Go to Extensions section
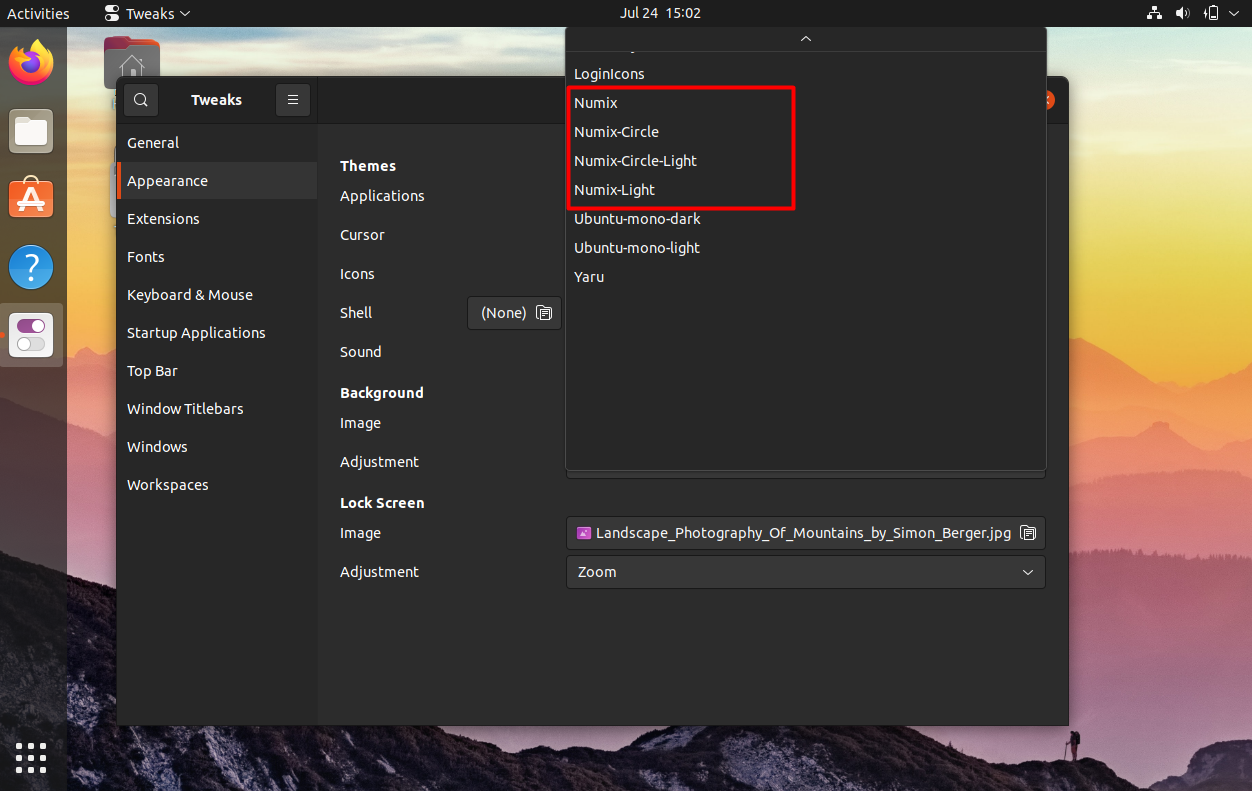 (217, 219)
